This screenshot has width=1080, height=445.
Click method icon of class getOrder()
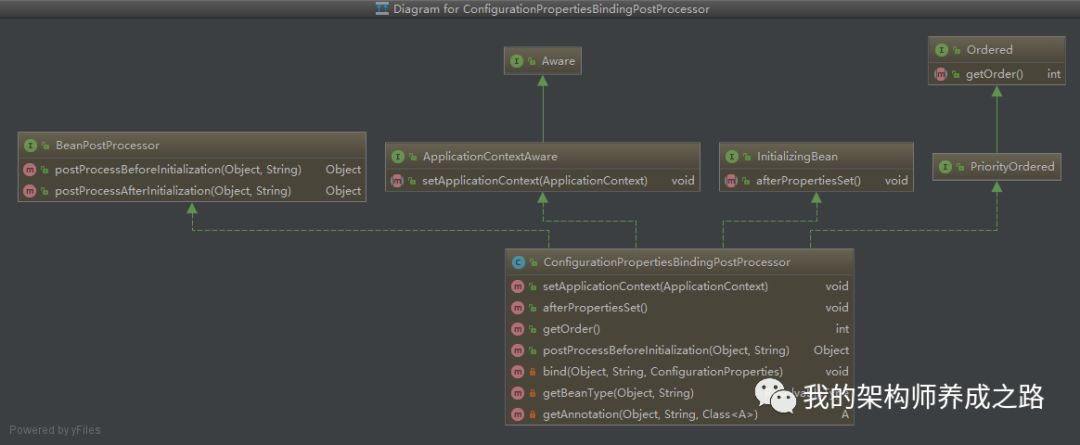(x=518, y=329)
